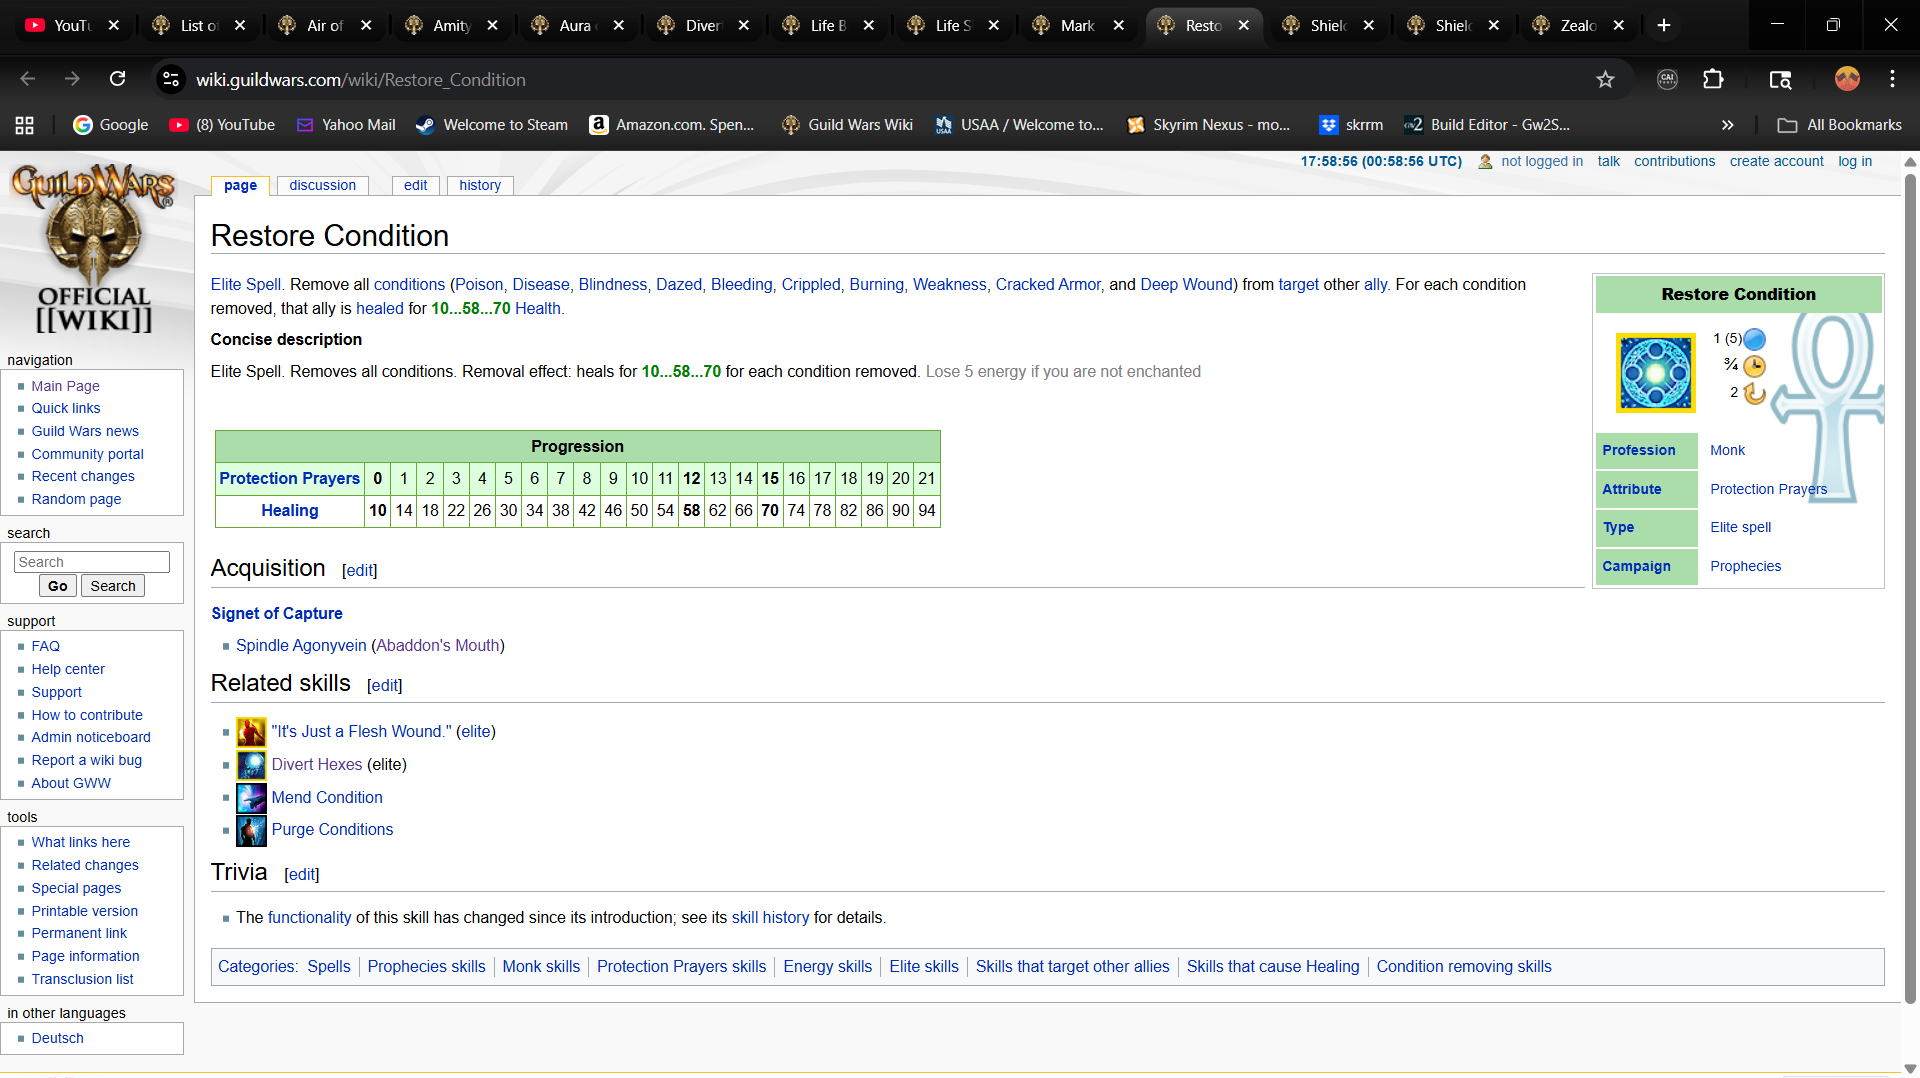Bookmark this page with the star icon
The height and width of the screenshot is (1078, 1920).
tap(1605, 79)
